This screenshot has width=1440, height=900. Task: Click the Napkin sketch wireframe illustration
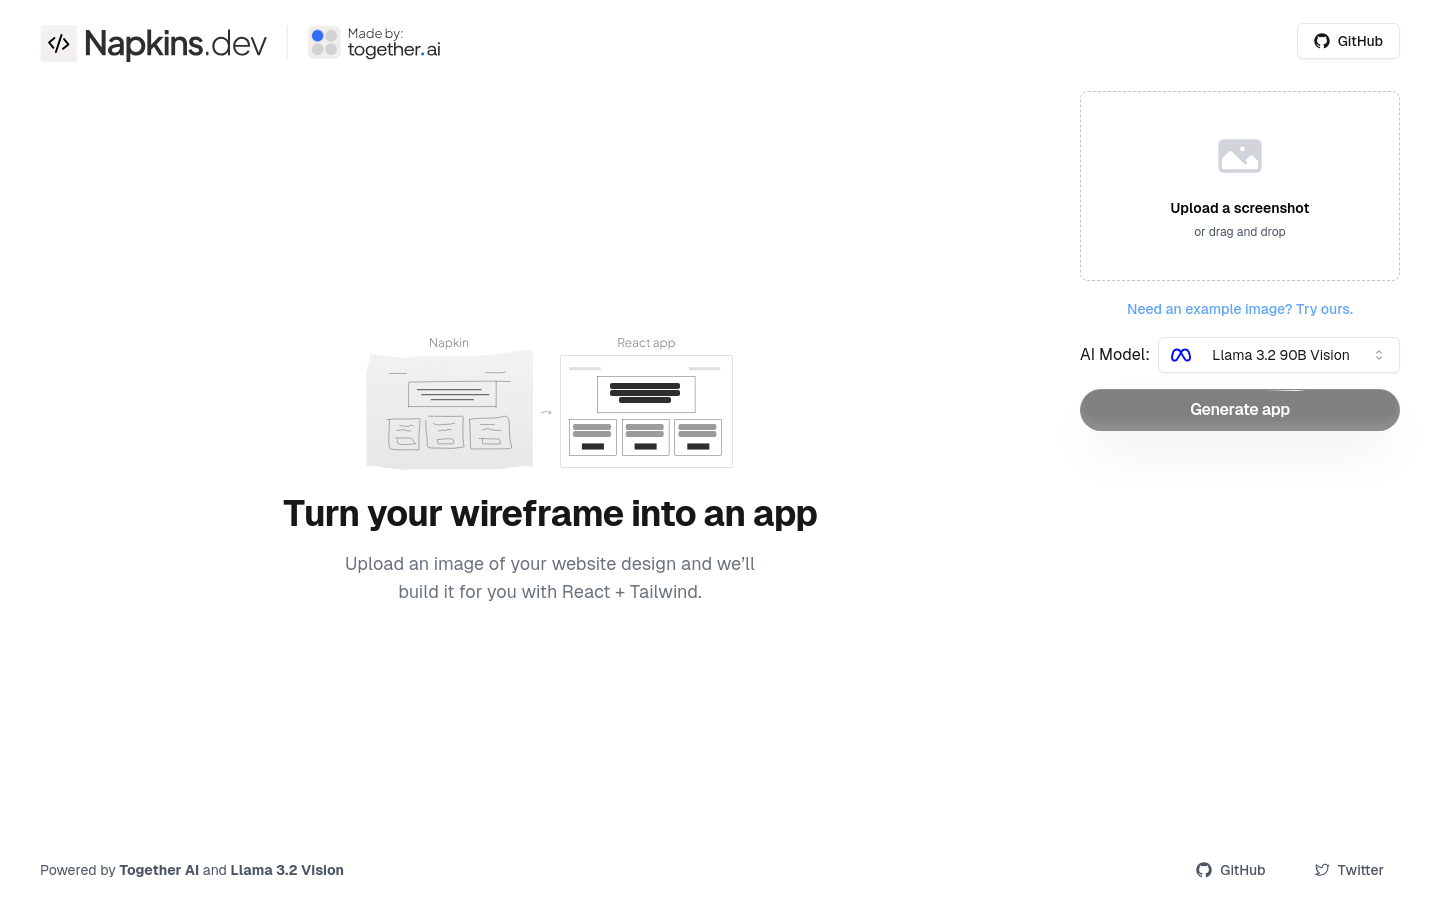(x=449, y=410)
